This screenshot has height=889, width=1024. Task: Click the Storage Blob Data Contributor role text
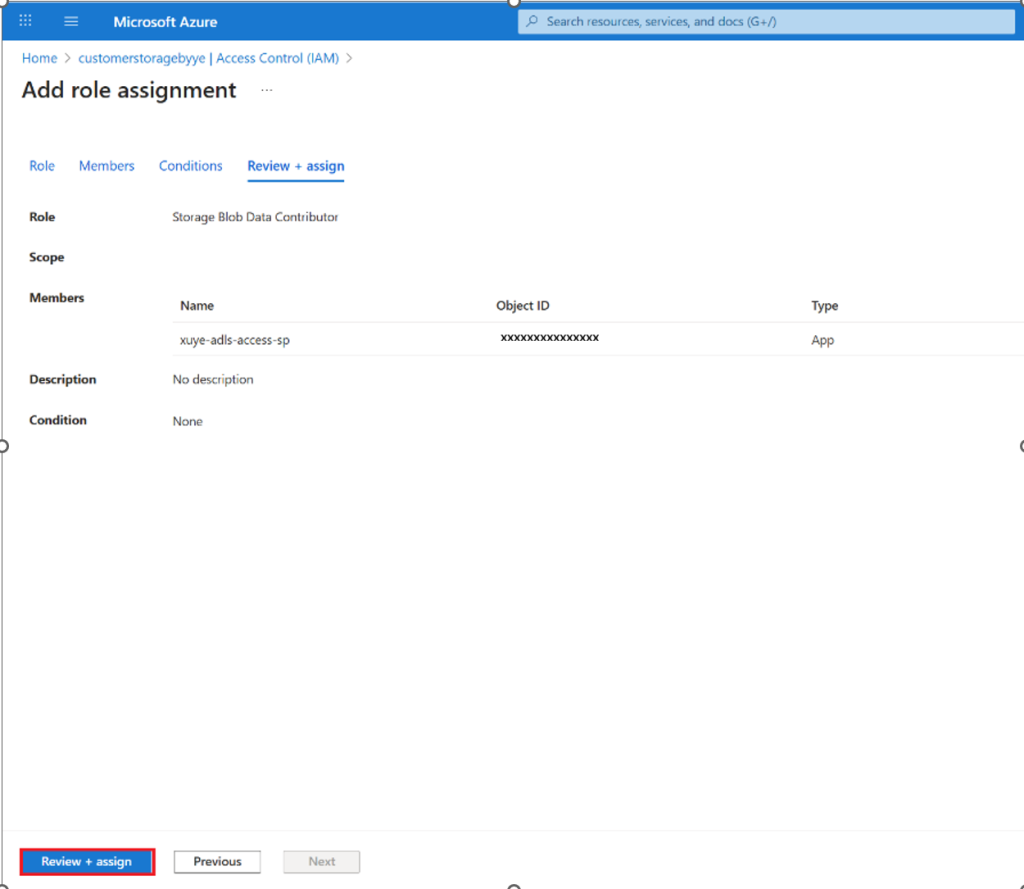pos(255,217)
